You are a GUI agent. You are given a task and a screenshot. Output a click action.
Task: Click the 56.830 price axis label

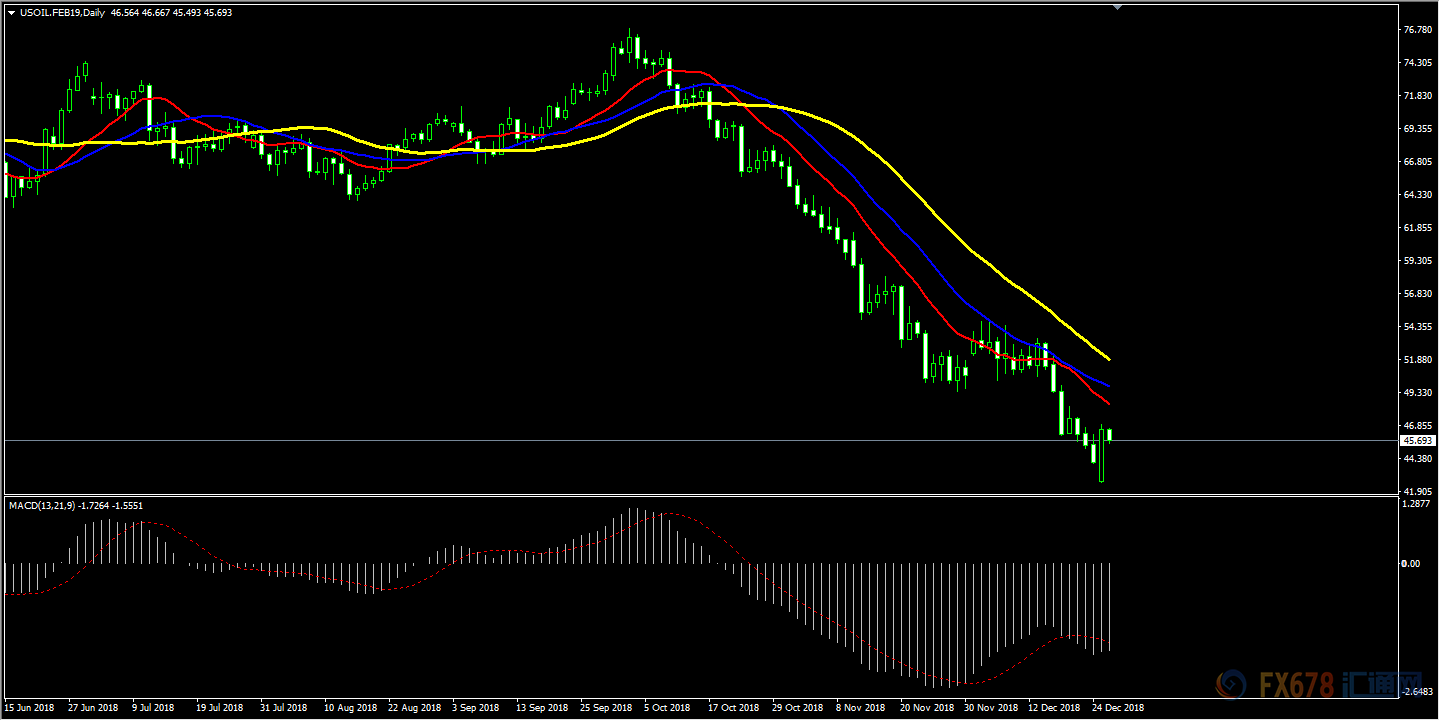coord(1417,294)
